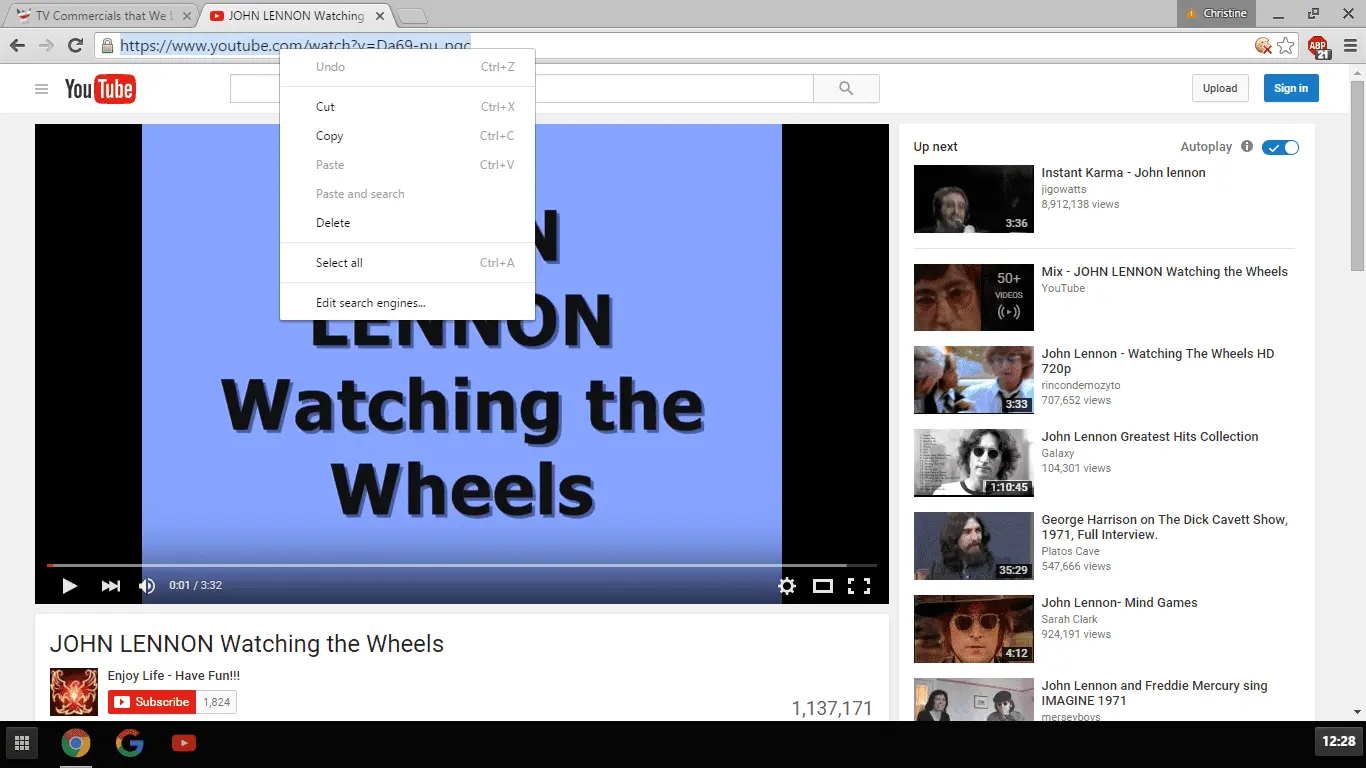Enter full screen video mode
Screen dimensions: 1366x768
859,586
